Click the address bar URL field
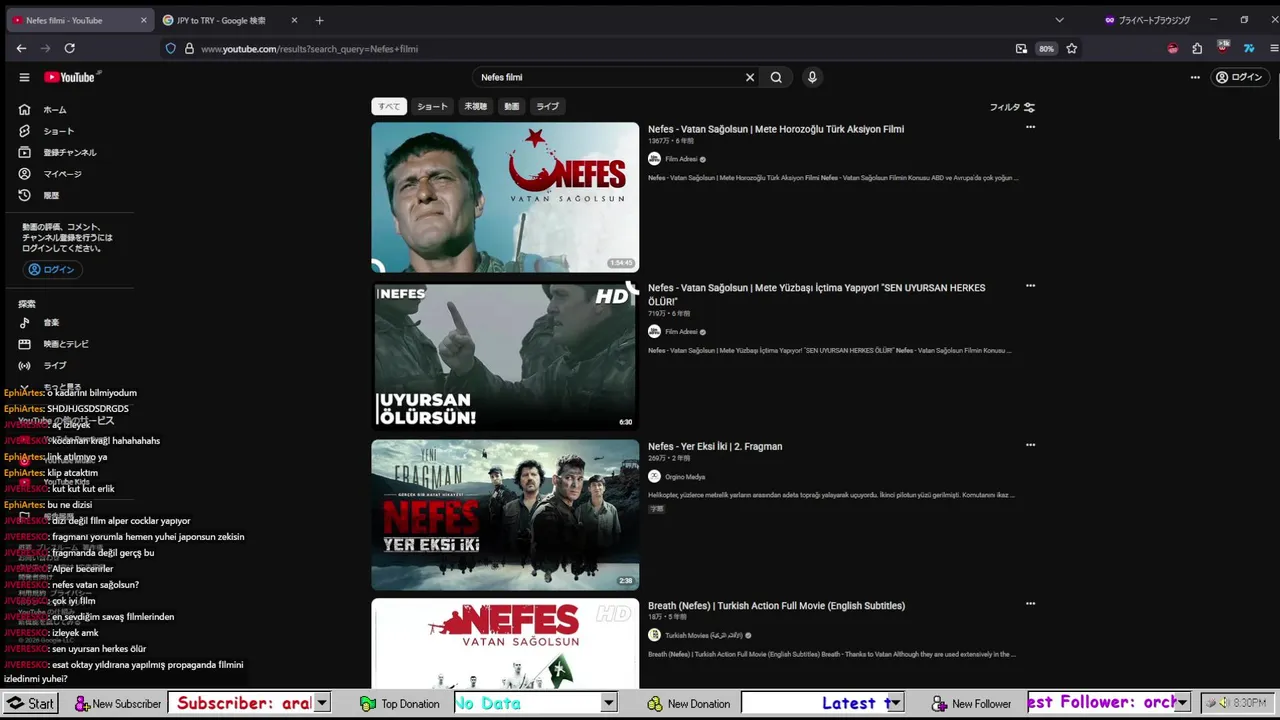This screenshot has width=1280, height=720. (x=600, y=48)
